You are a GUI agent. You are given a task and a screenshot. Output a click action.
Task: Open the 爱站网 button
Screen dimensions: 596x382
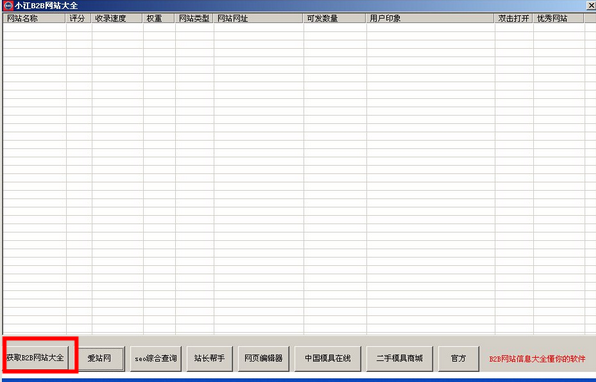pos(100,358)
